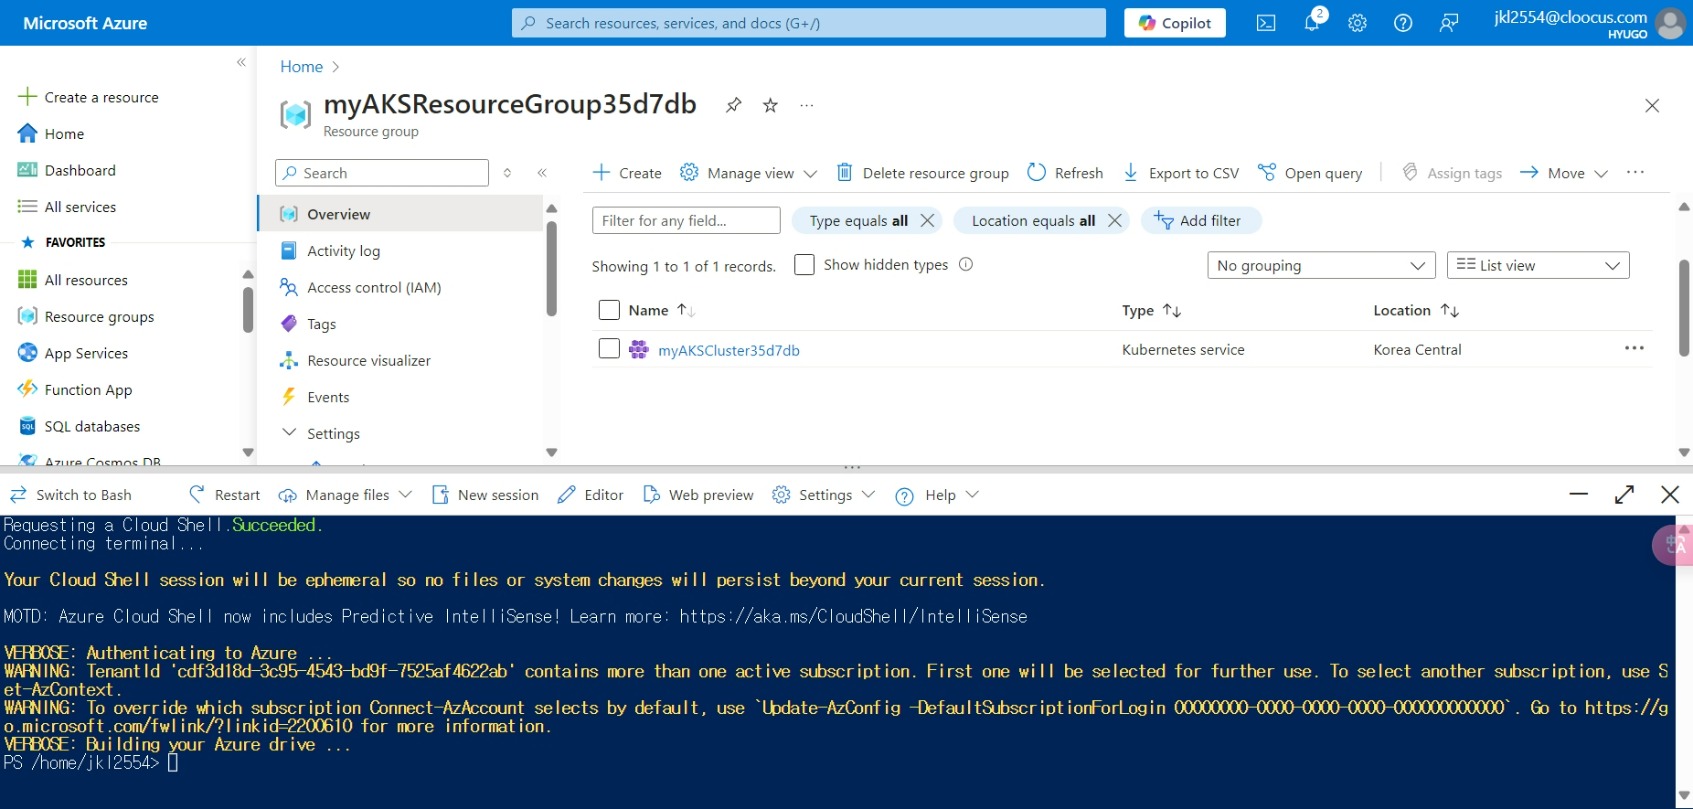Expand the Manage view dropdown
Image resolution: width=1693 pixels, height=809 pixels.
pyautogui.click(x=810, y=173)
